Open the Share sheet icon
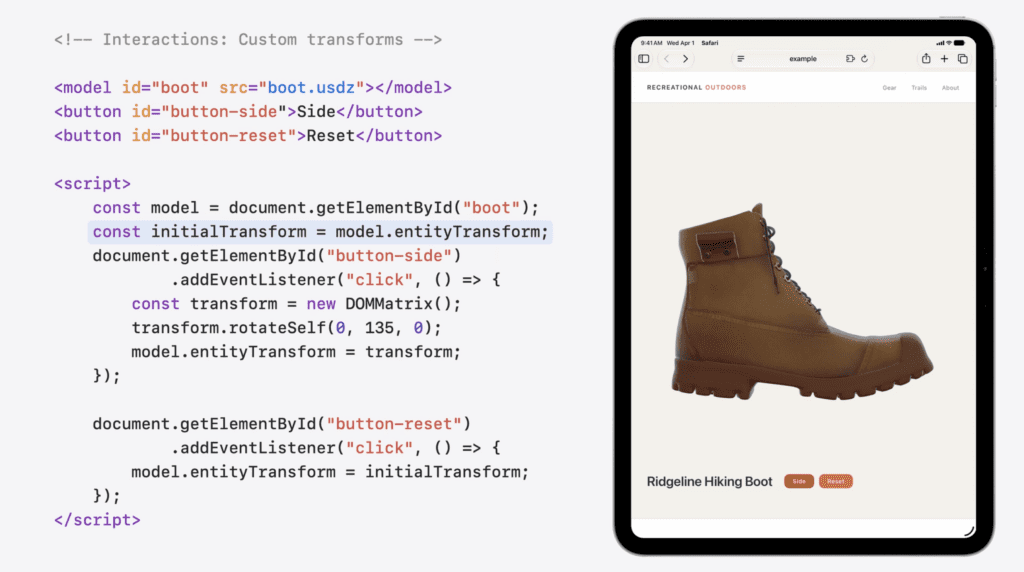Image resolution: width=1024 pixels, height=572 pixels. click(x=926, y=59)
